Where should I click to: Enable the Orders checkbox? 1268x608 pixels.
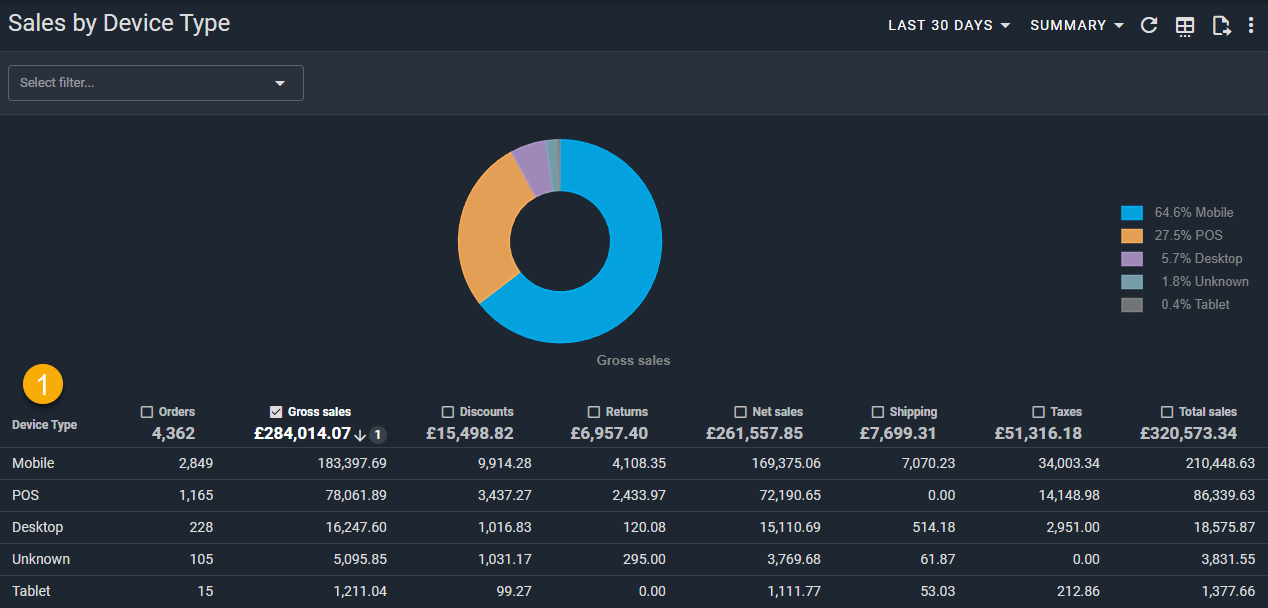pyautogui.click(x=147, y=412)
